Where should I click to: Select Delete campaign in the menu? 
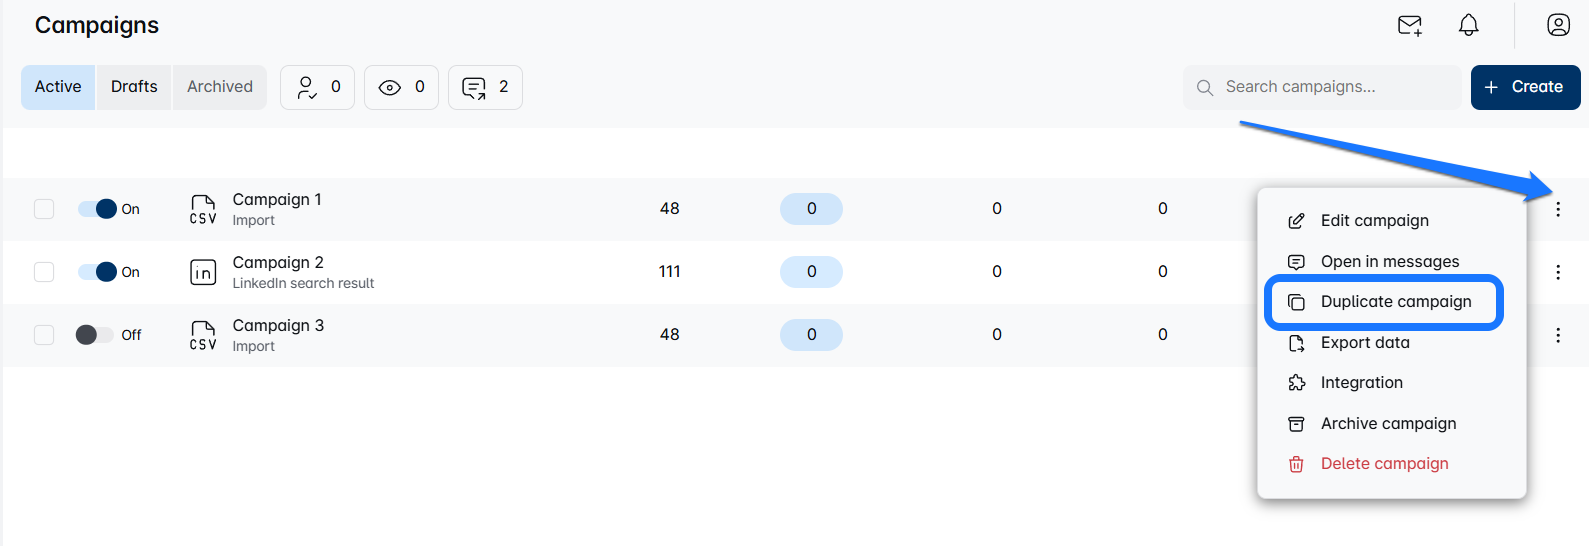pos(1384,464)
